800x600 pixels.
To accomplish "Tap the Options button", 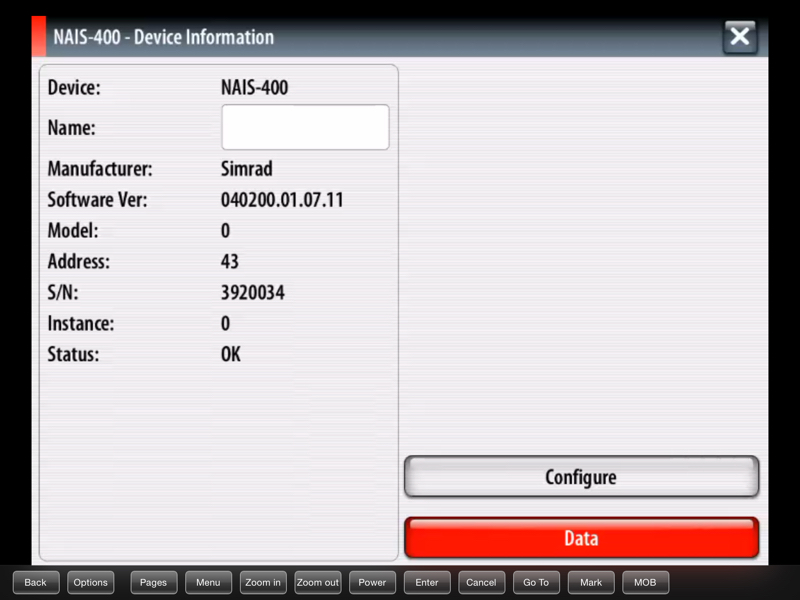I will click(x=90, y=582).
